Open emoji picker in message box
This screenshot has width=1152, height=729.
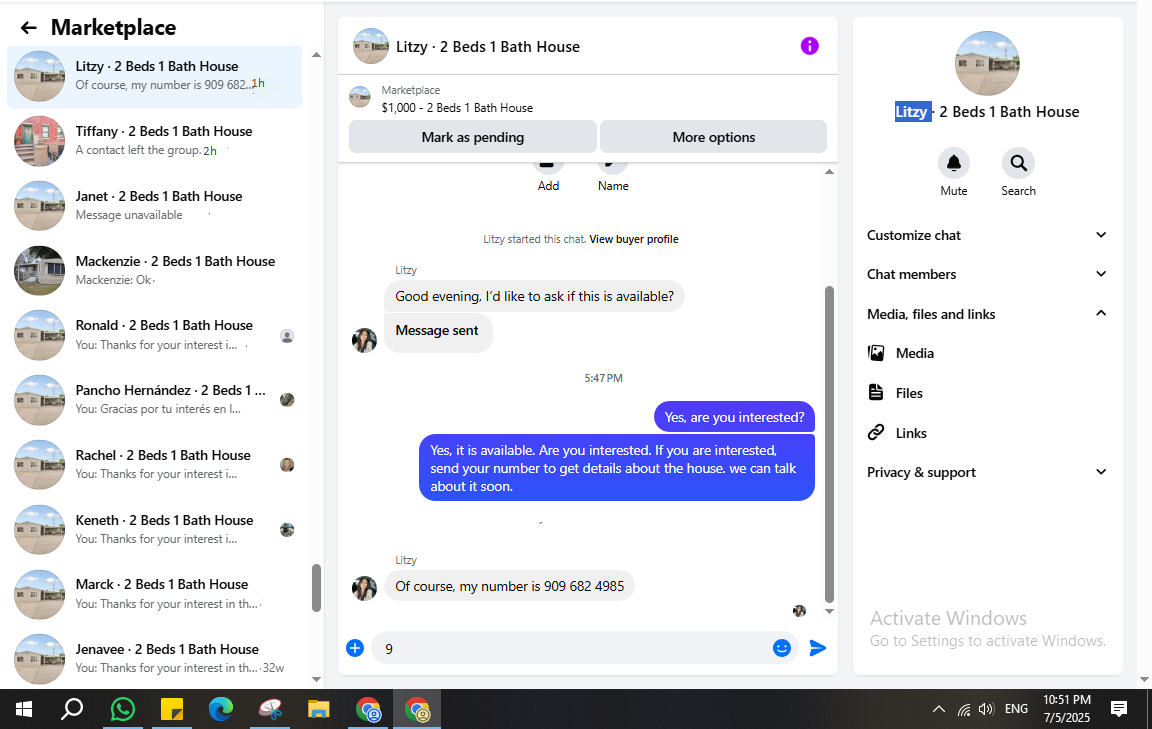(782, 648)
